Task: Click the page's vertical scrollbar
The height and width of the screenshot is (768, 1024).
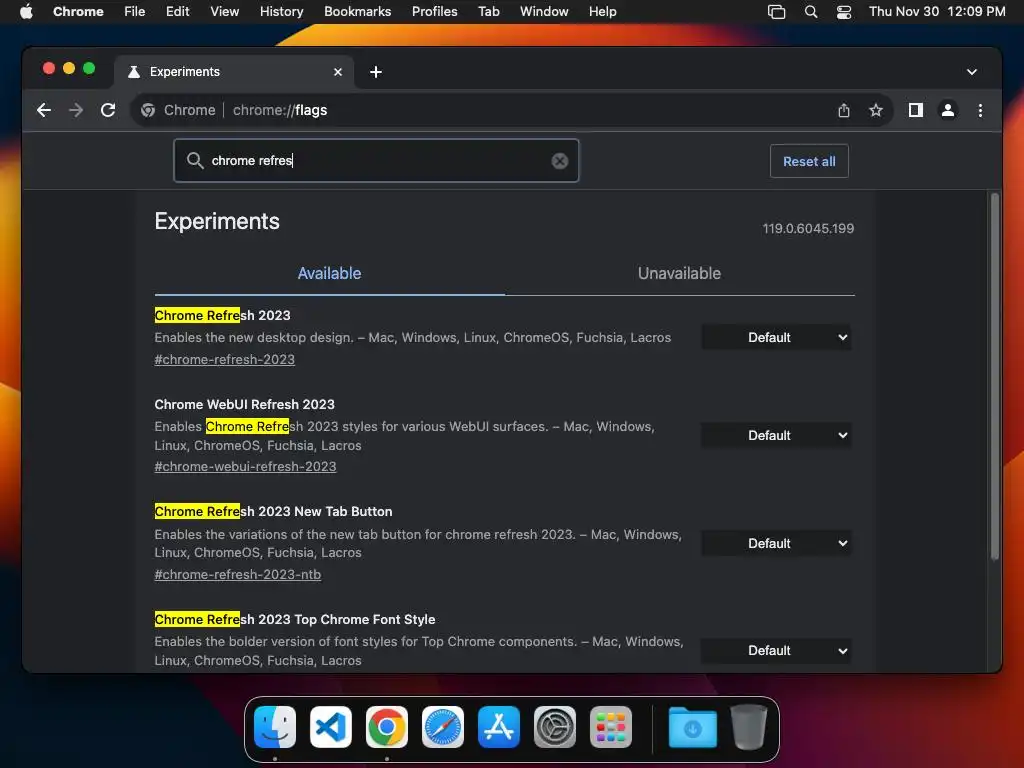Action: pyautogui.click(x=995, y=377)
